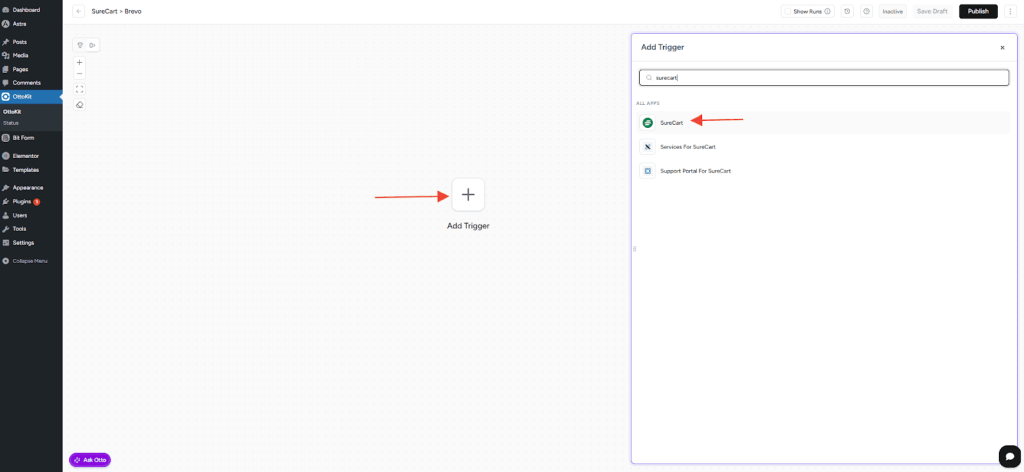Click the fit-to-screen canvas icon
This screenshot has height=472, width=1024.
coord(80,89)
